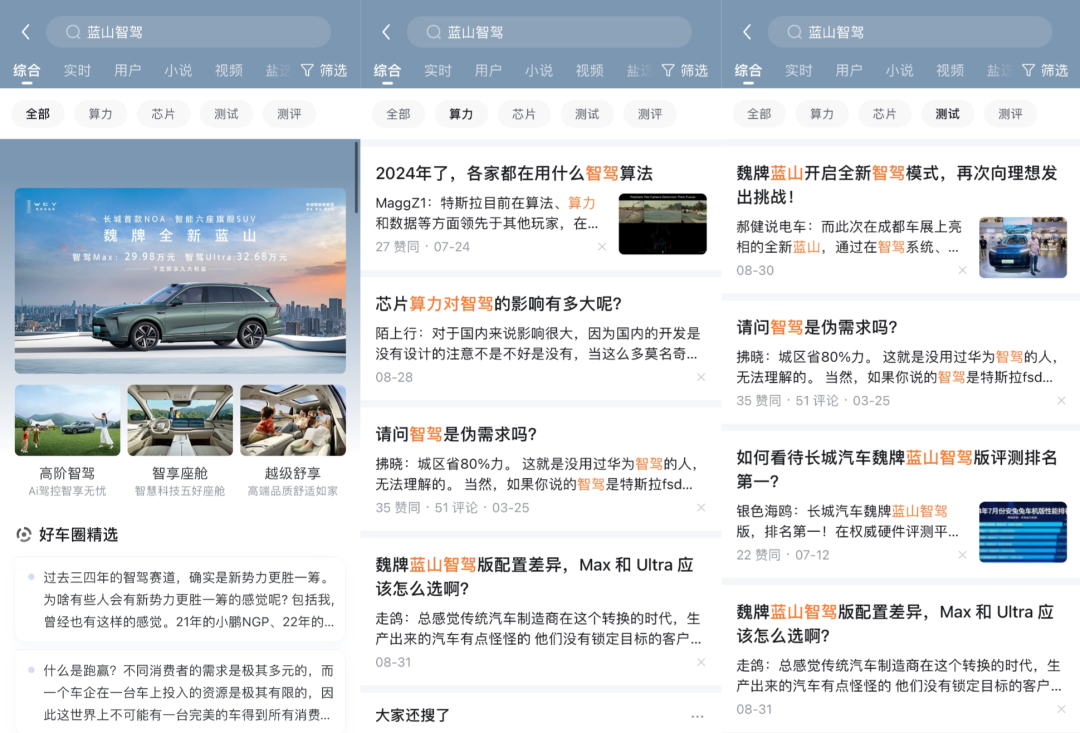Tap the back arrow on the left screen
The height and width of the screenshot is (733, 1080).
tap(25, 32)
